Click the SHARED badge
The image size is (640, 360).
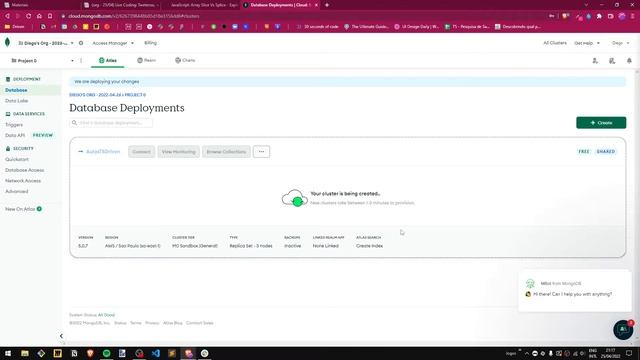pyautogui.click(x=606, y=151)
